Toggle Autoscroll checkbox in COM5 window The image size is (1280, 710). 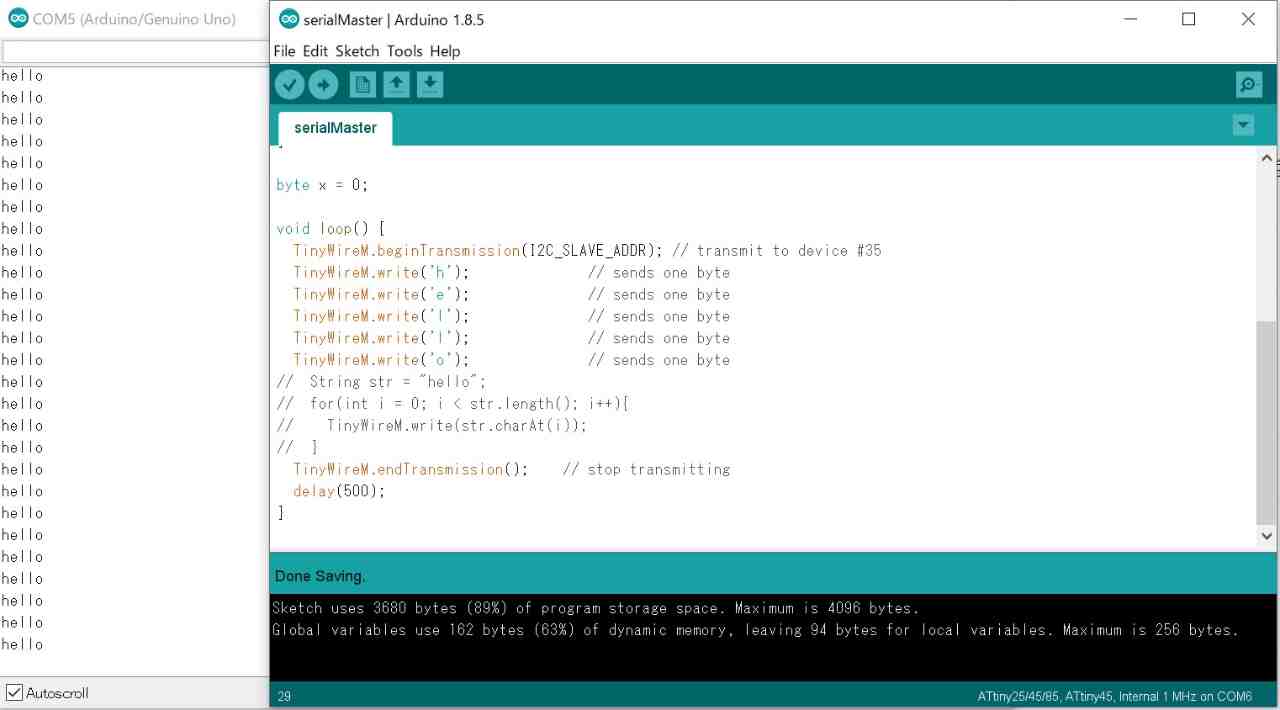click(14, 692)
